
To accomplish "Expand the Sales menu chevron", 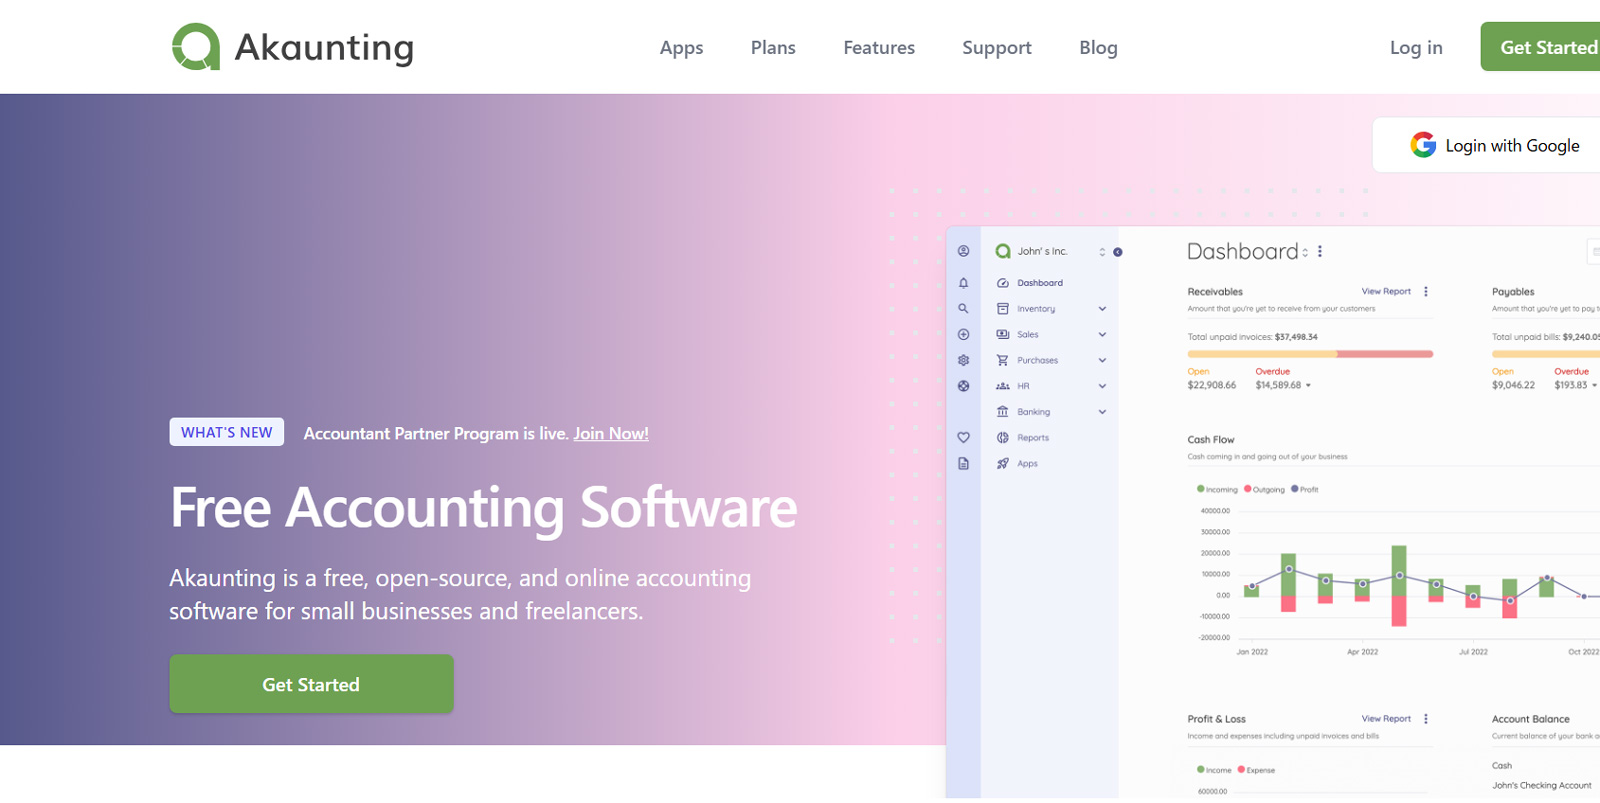I will click(1102, 335).
